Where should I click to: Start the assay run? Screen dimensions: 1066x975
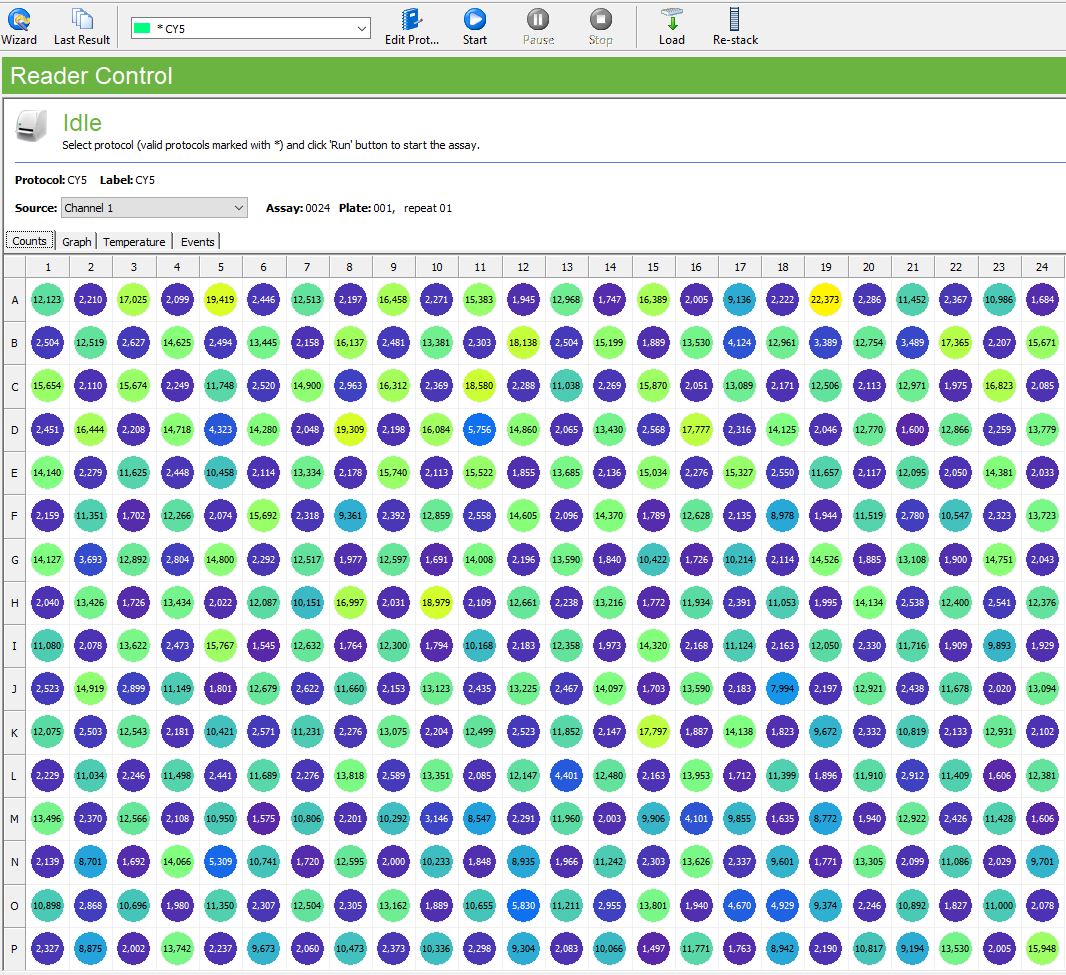click(475, 26)
